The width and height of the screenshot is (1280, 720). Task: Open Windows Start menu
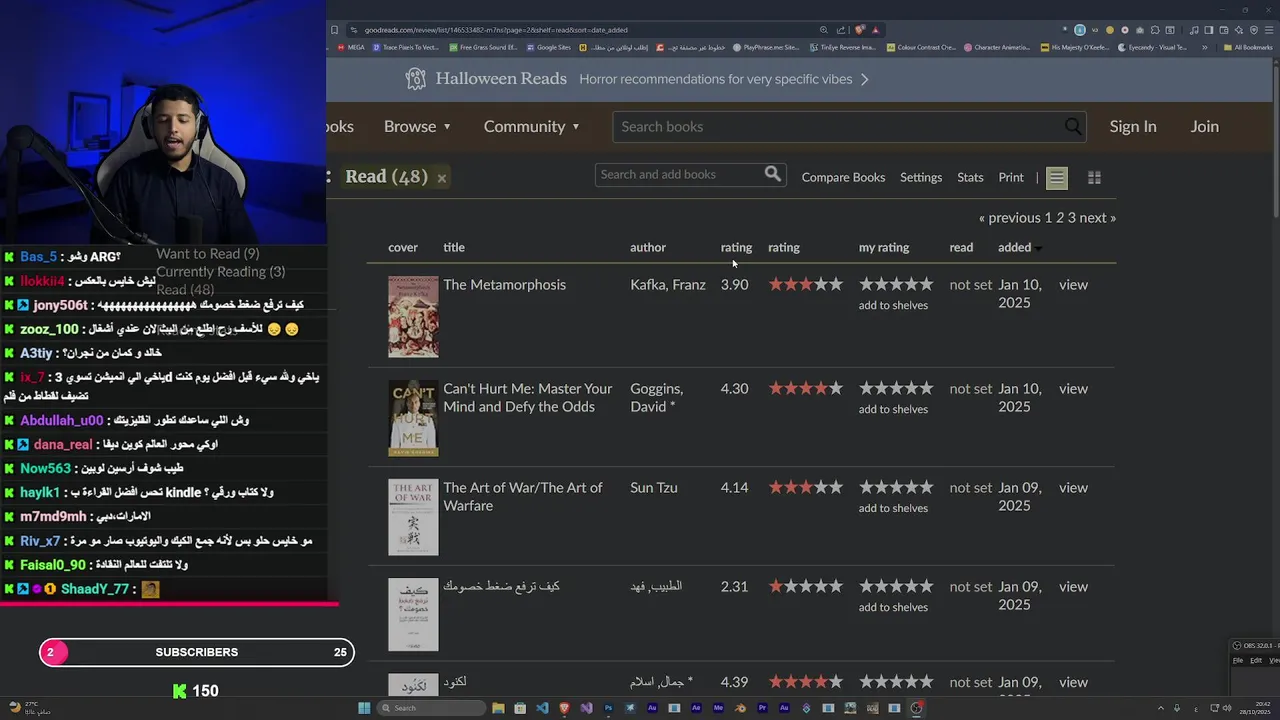click(364, 708)
